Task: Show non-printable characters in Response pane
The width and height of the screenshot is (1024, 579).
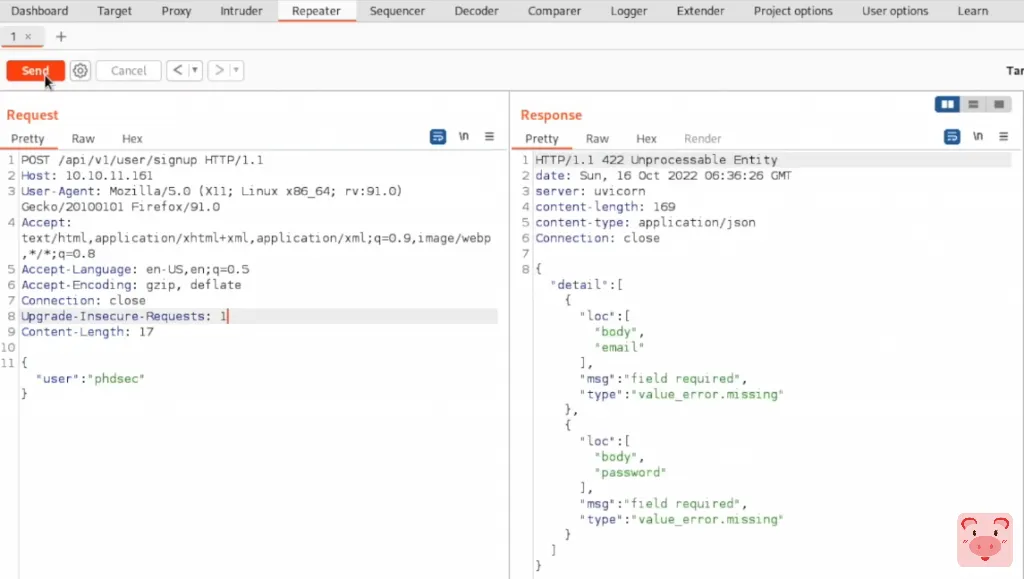Action: [978, 137]
